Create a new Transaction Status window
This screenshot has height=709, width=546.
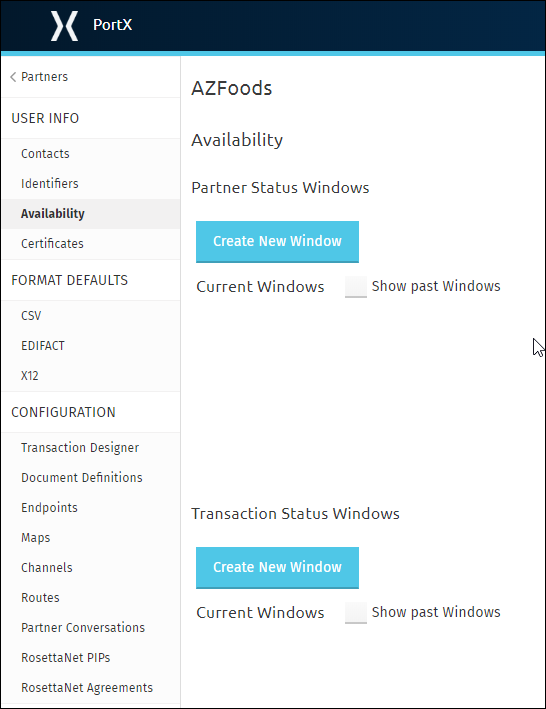tap(277, 567)
